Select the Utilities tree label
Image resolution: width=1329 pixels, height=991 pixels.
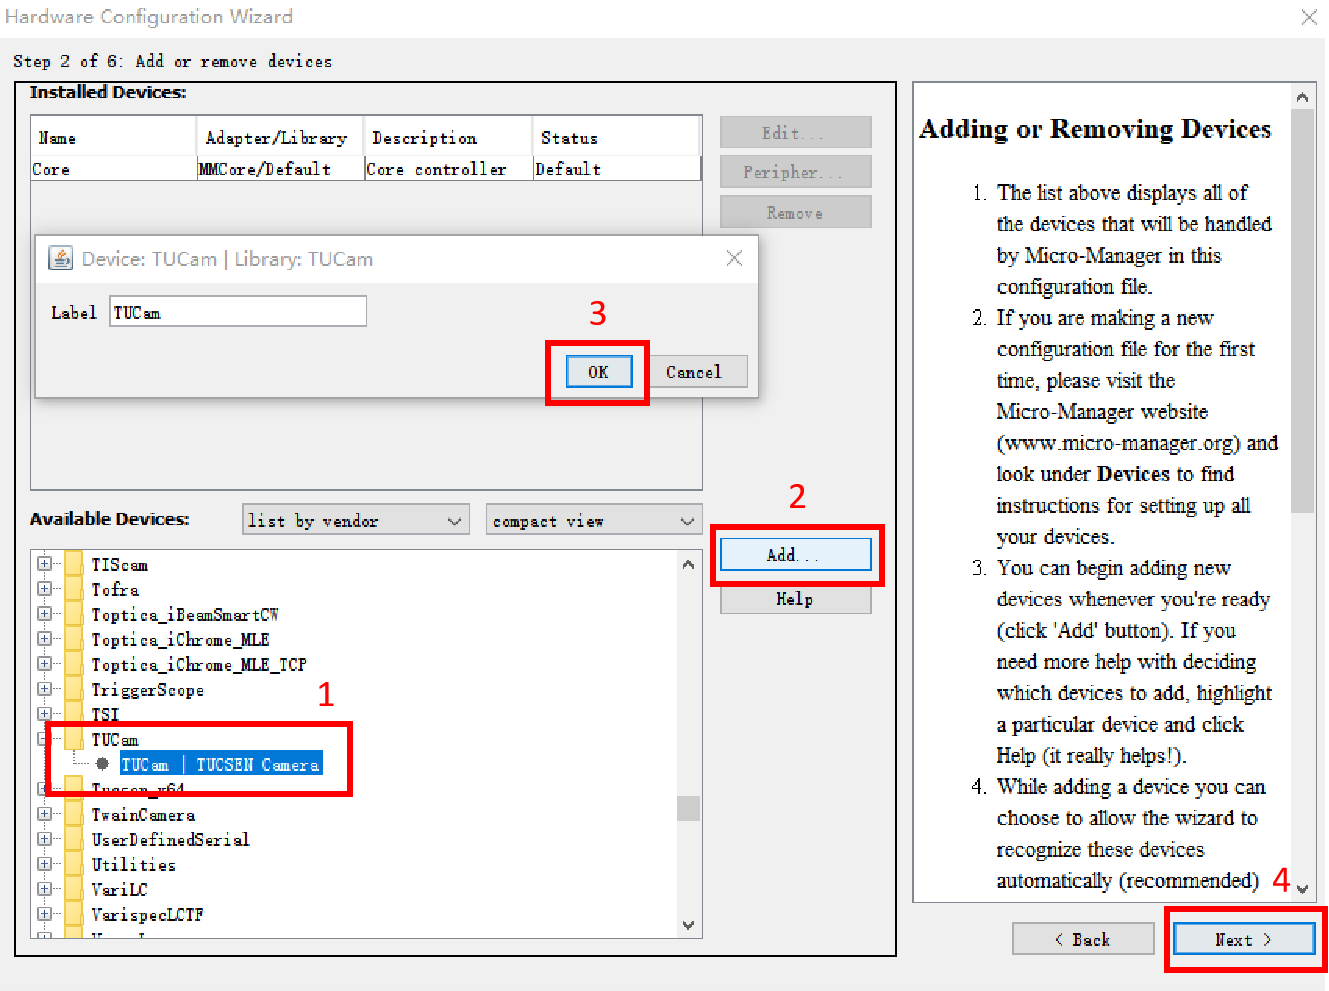tap(134, 864)
